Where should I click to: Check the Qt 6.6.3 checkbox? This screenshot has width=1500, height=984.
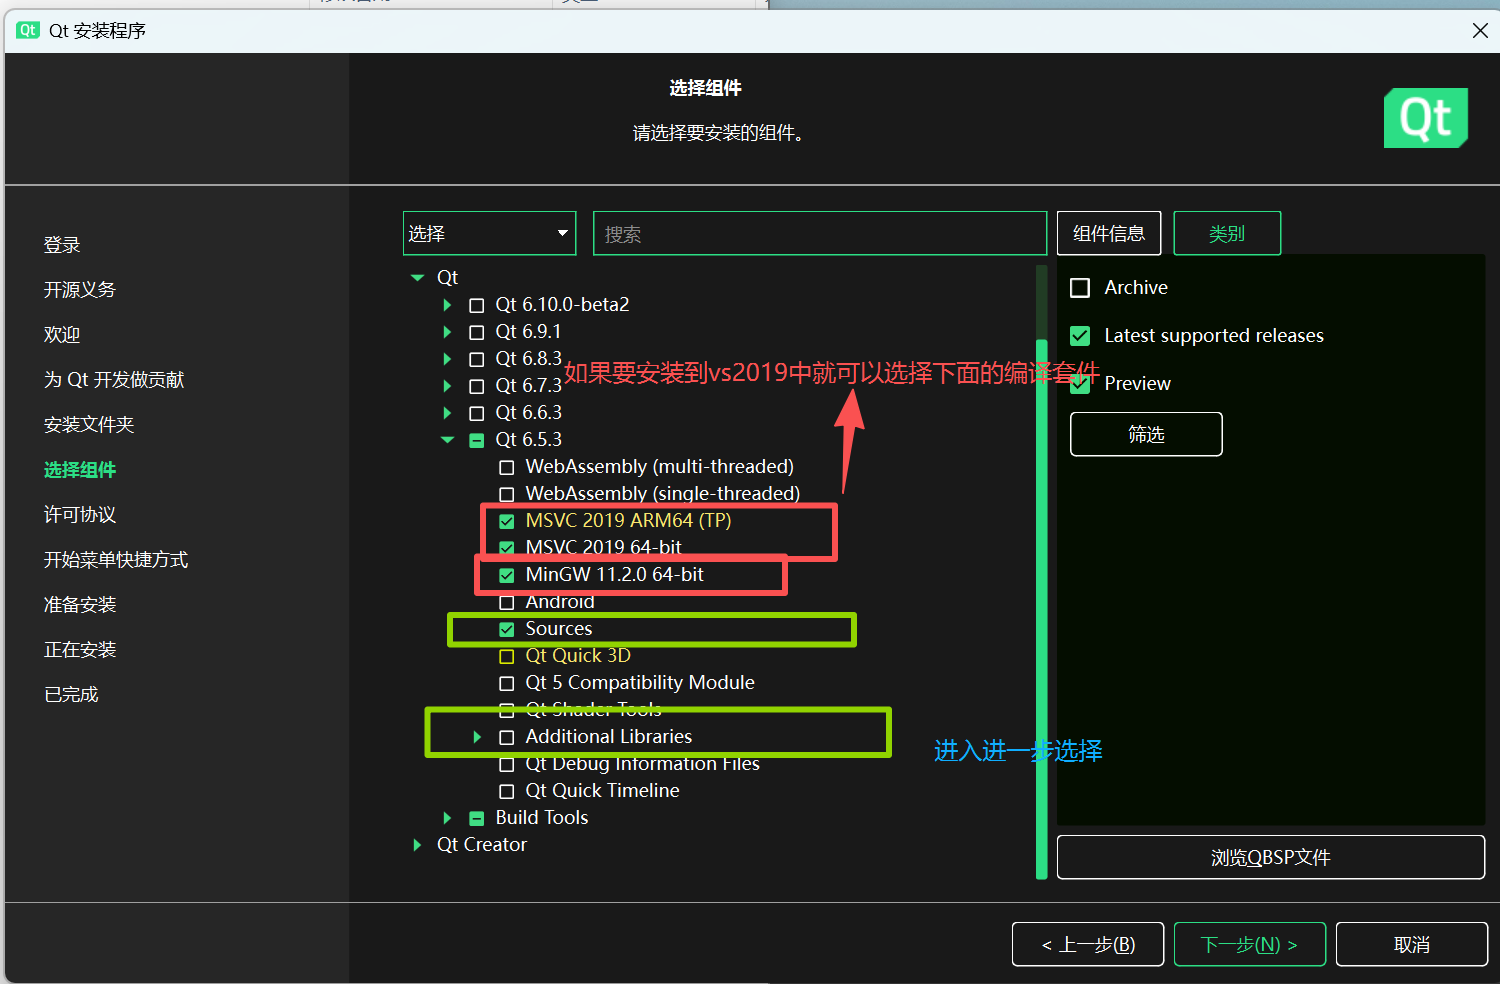477,413
